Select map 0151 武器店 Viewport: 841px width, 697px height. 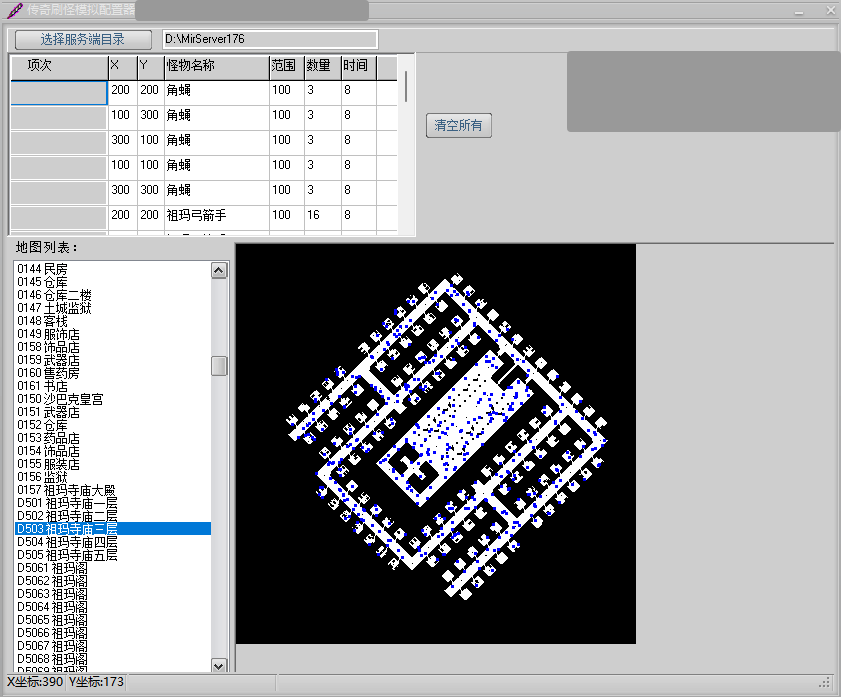(113, 412)
